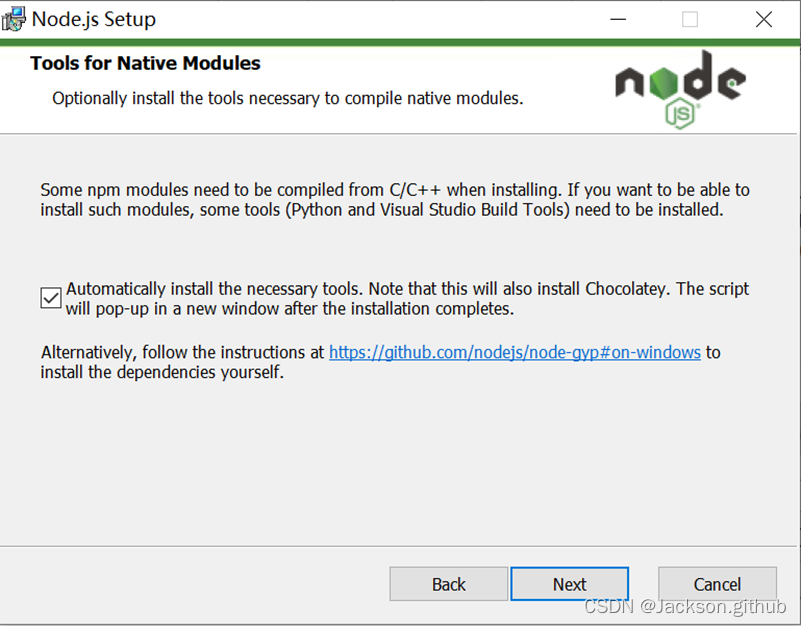Click the "Some npm modules" paragraph
This screenshot has width=801, height=626.
click(x=394, y=199)
